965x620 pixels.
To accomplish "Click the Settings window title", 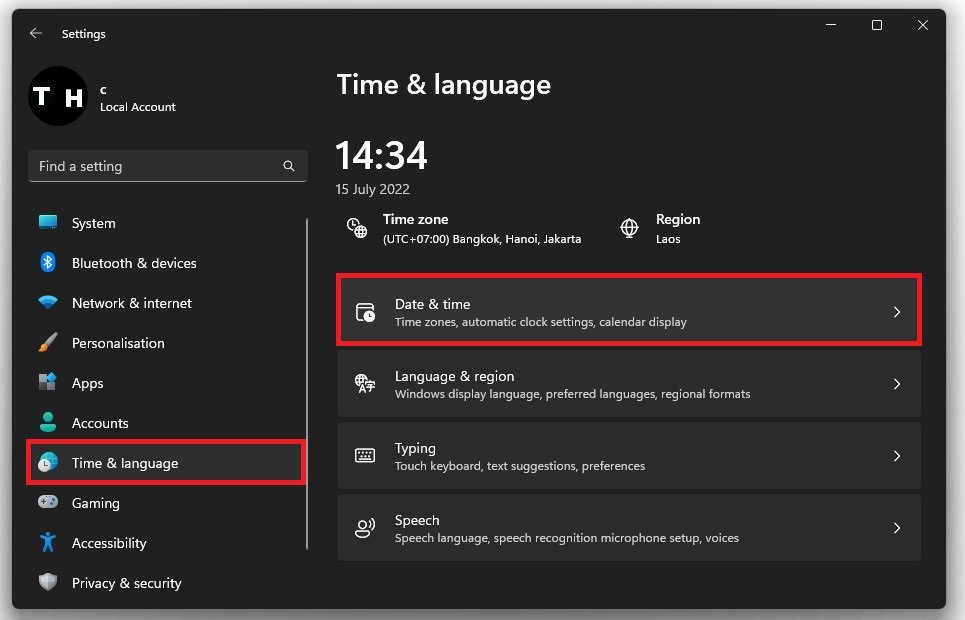I will [84, 34].
